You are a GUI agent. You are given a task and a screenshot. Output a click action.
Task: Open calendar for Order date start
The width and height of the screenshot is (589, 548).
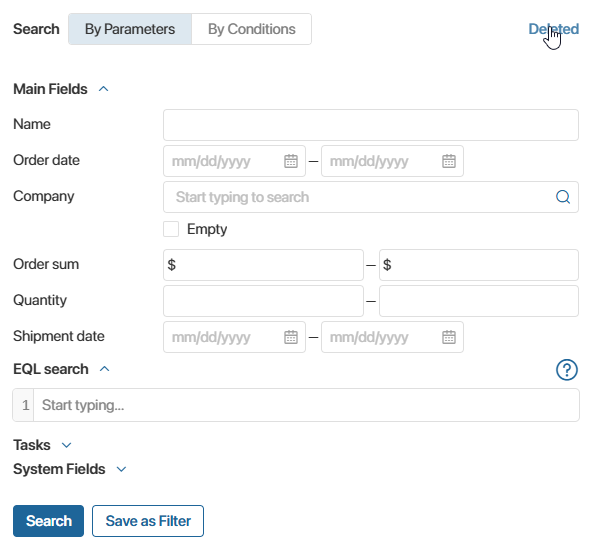point(291,161)
